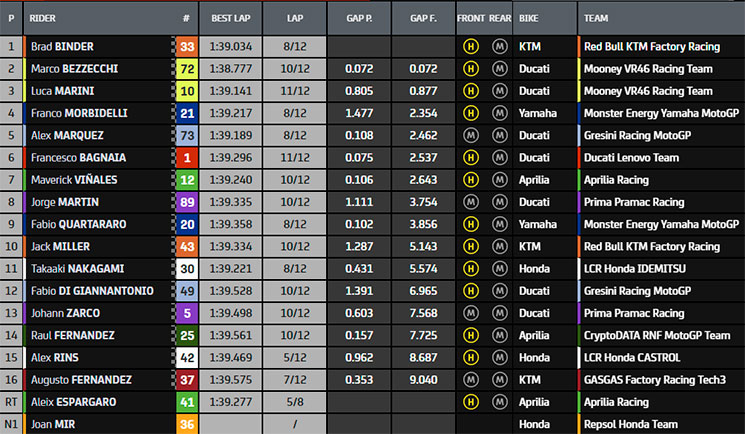The width and height of the screenshot is (745, 434).
Task: Sort by the GAP P. column header
Action: (359, 18)
